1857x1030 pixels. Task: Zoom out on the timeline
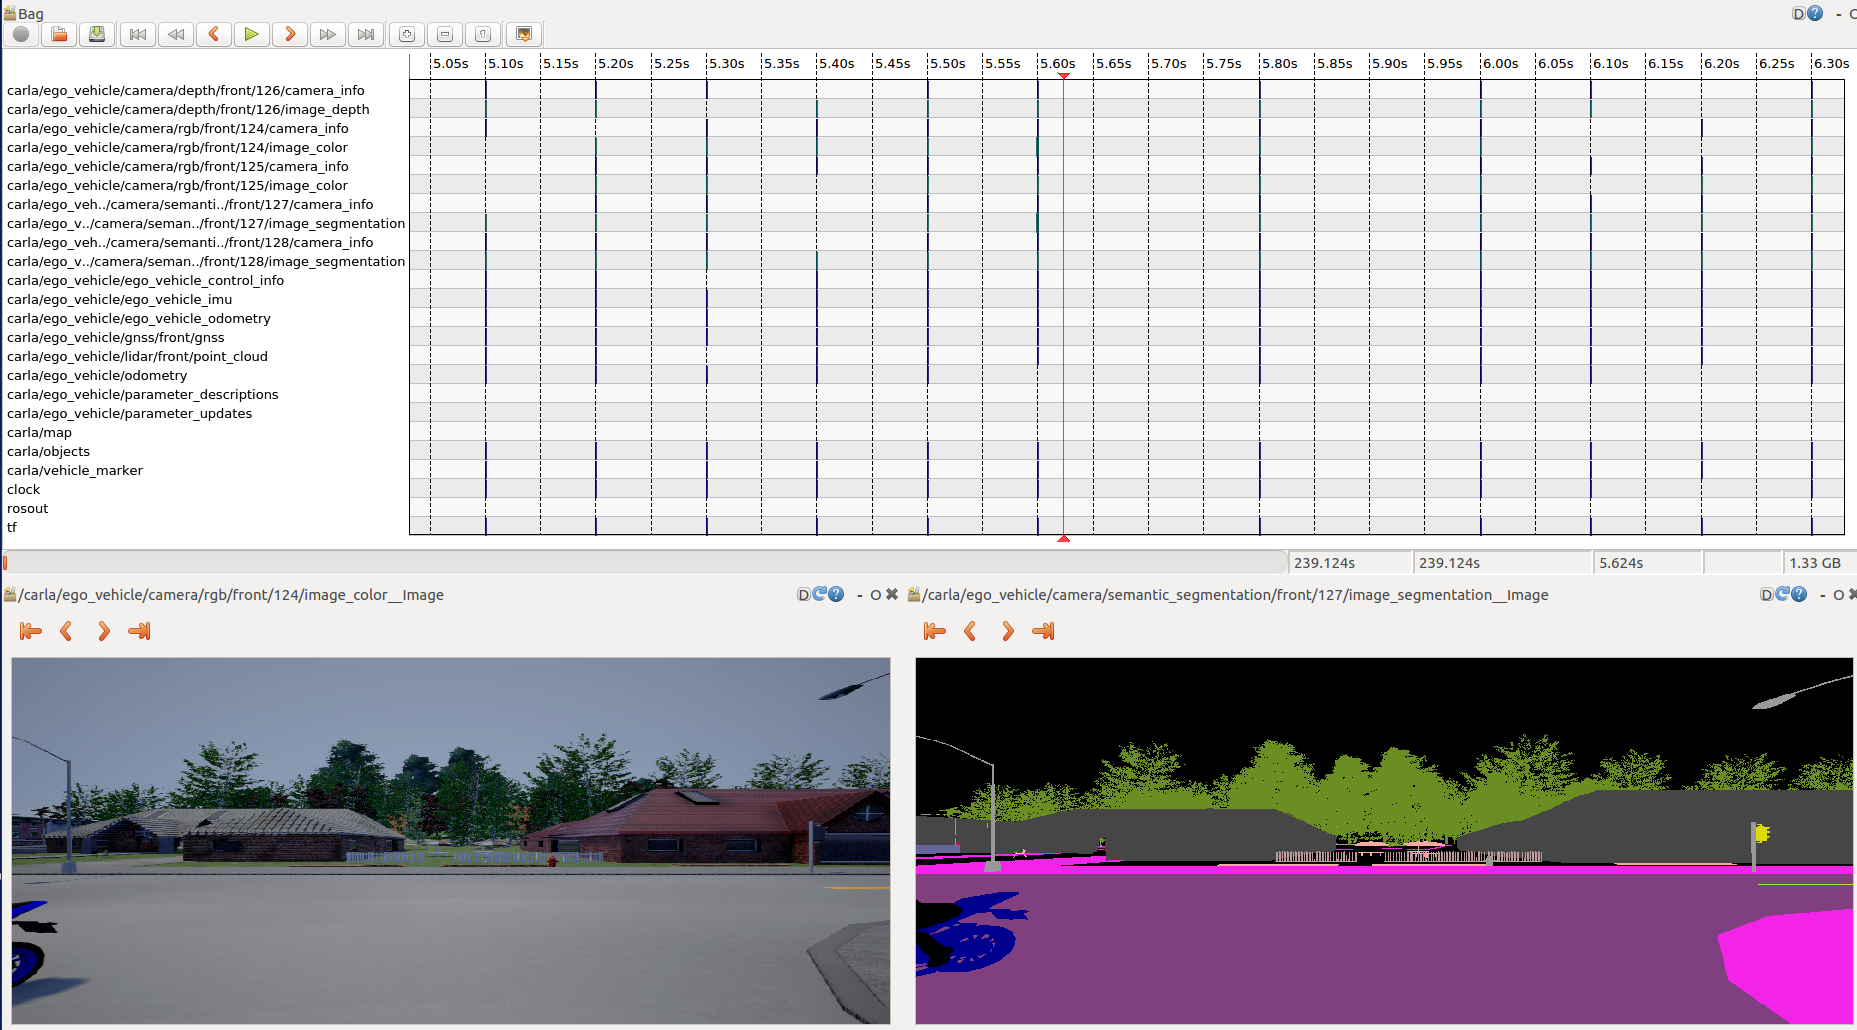point(445,34)
